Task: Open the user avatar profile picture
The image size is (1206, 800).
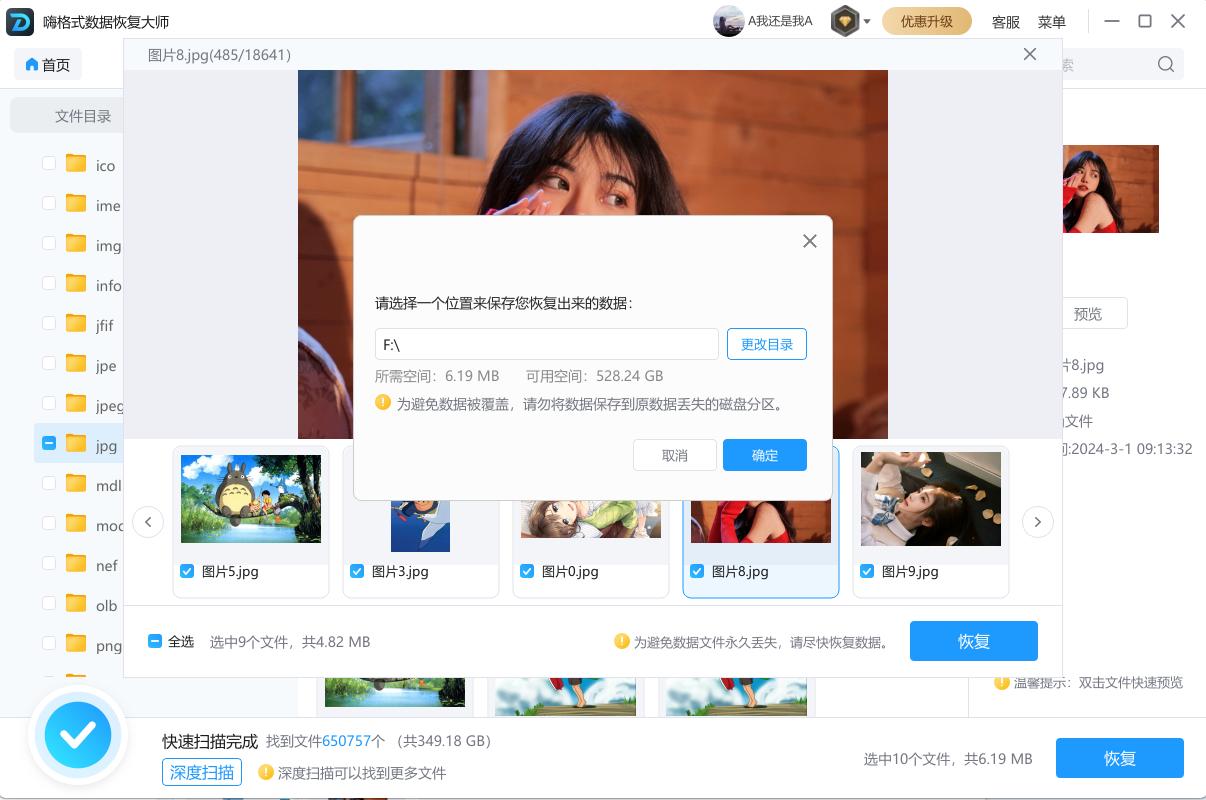Action: [x=728, y=21]
